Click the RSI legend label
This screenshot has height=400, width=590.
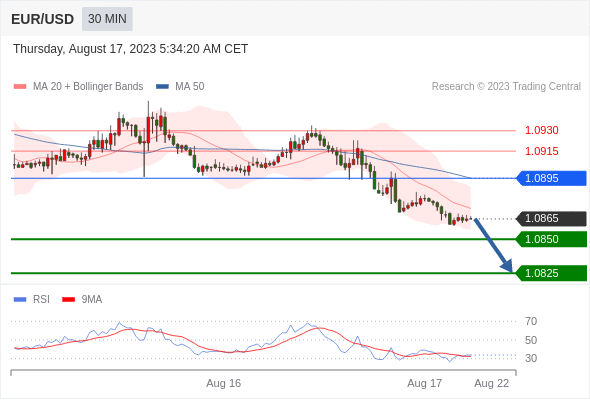point(41,300)
